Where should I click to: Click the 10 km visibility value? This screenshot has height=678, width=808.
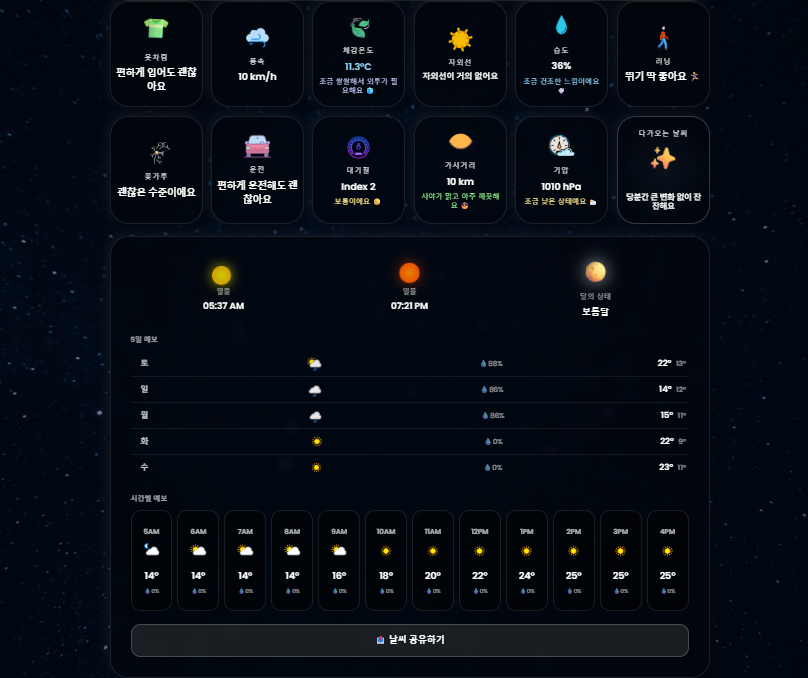(x=460, y=181)
